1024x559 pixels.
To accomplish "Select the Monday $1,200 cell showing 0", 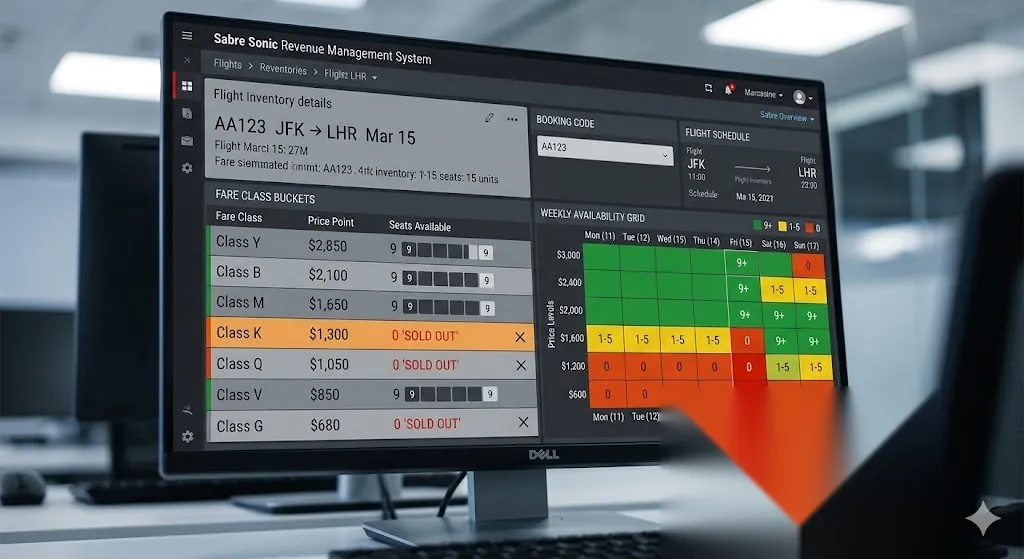I will click(606, 366).
